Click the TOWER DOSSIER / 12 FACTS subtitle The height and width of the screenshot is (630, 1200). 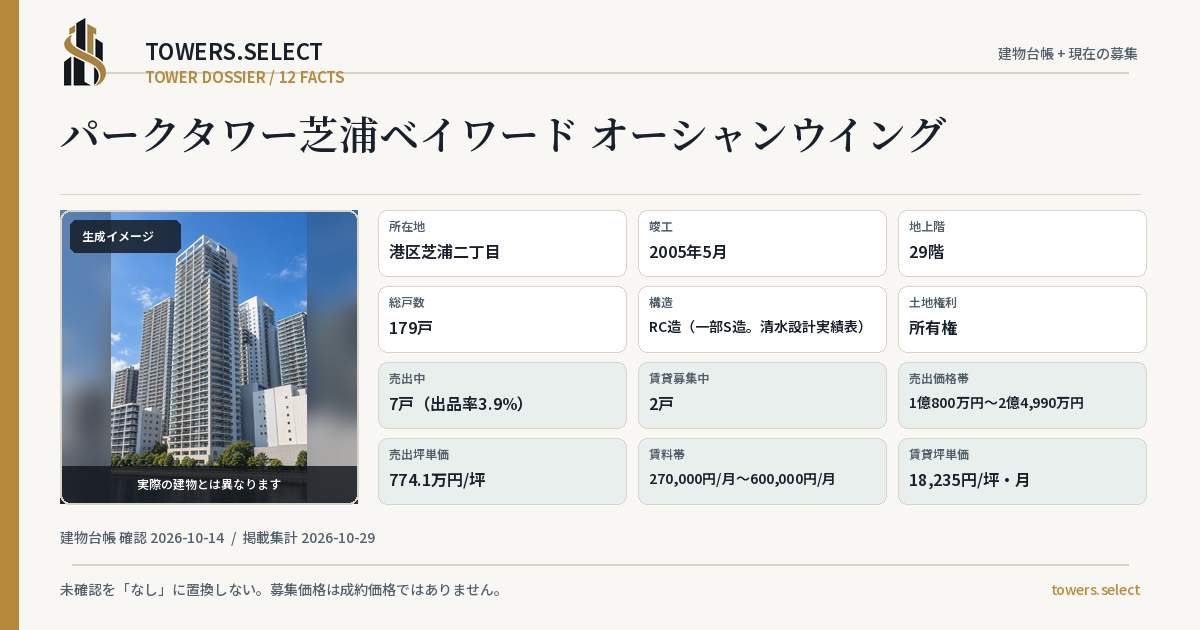(245, 77)
